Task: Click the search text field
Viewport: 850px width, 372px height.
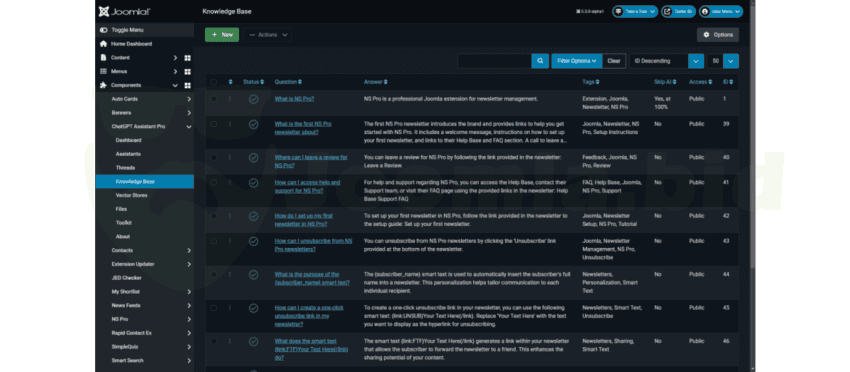Action: [494, 61]
